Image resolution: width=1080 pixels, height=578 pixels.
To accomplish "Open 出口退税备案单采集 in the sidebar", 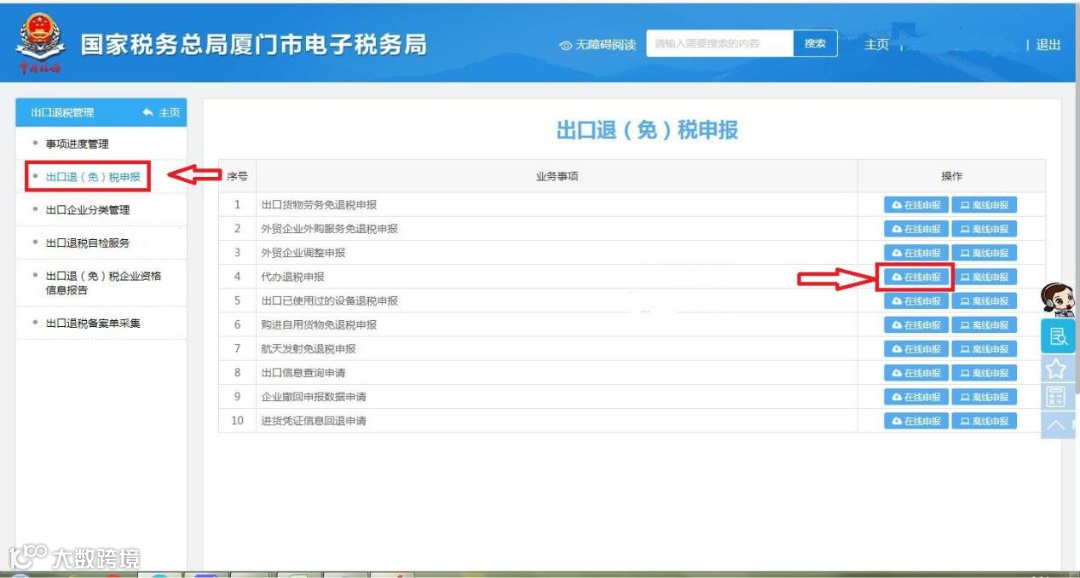I will pyautogui.click(x=93, y=322).
